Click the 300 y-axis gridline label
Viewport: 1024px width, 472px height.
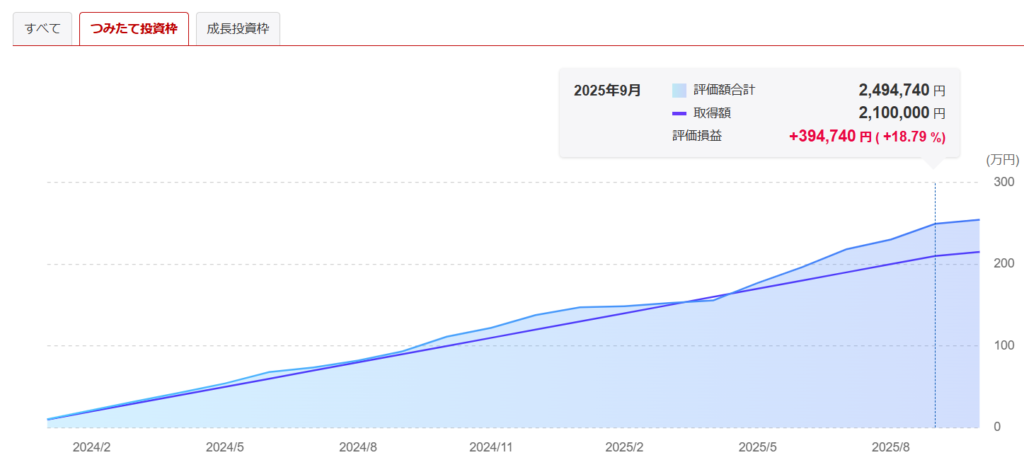(x=1001, y=182)
